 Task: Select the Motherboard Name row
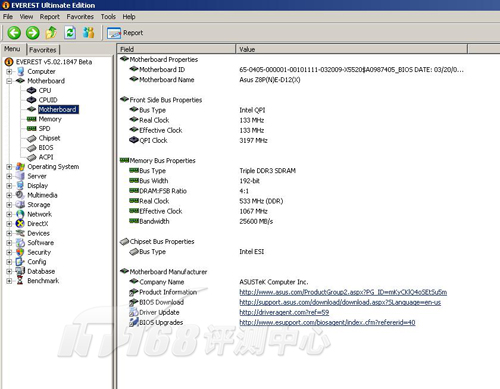click(x=215, y=80)
